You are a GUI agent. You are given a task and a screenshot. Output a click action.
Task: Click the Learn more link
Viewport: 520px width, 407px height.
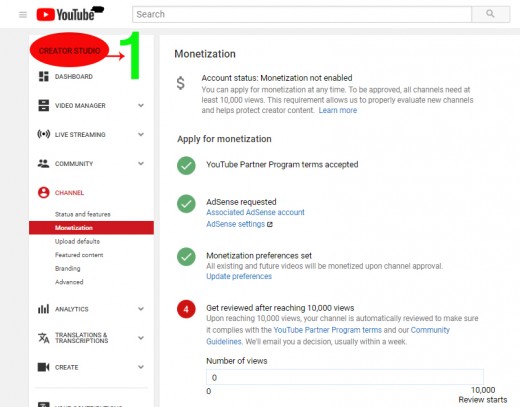click(x=338, y=110)
